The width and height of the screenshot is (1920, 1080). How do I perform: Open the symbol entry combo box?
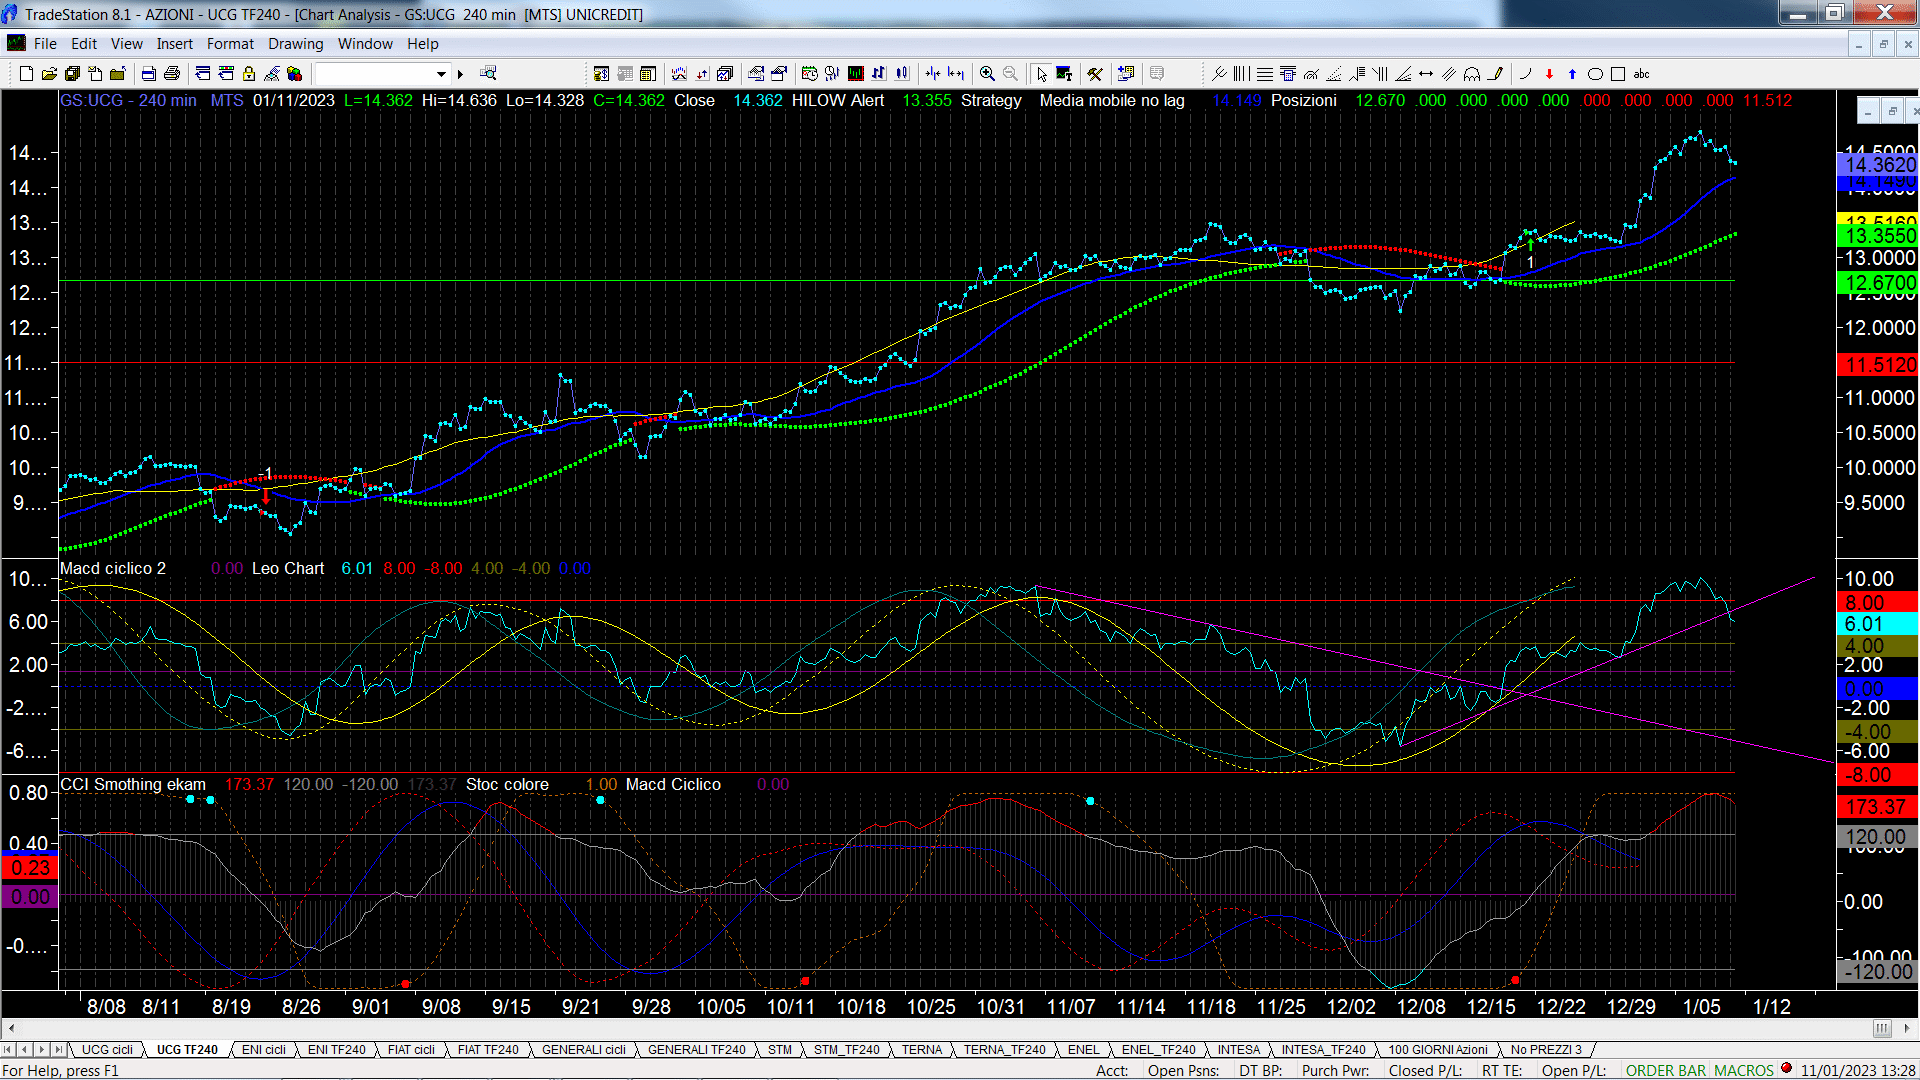(382, 73)
